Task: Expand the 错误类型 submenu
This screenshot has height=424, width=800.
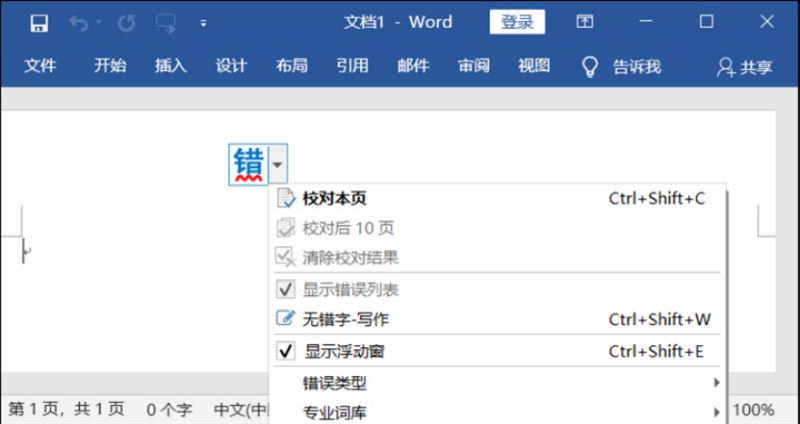Action: 497,383
